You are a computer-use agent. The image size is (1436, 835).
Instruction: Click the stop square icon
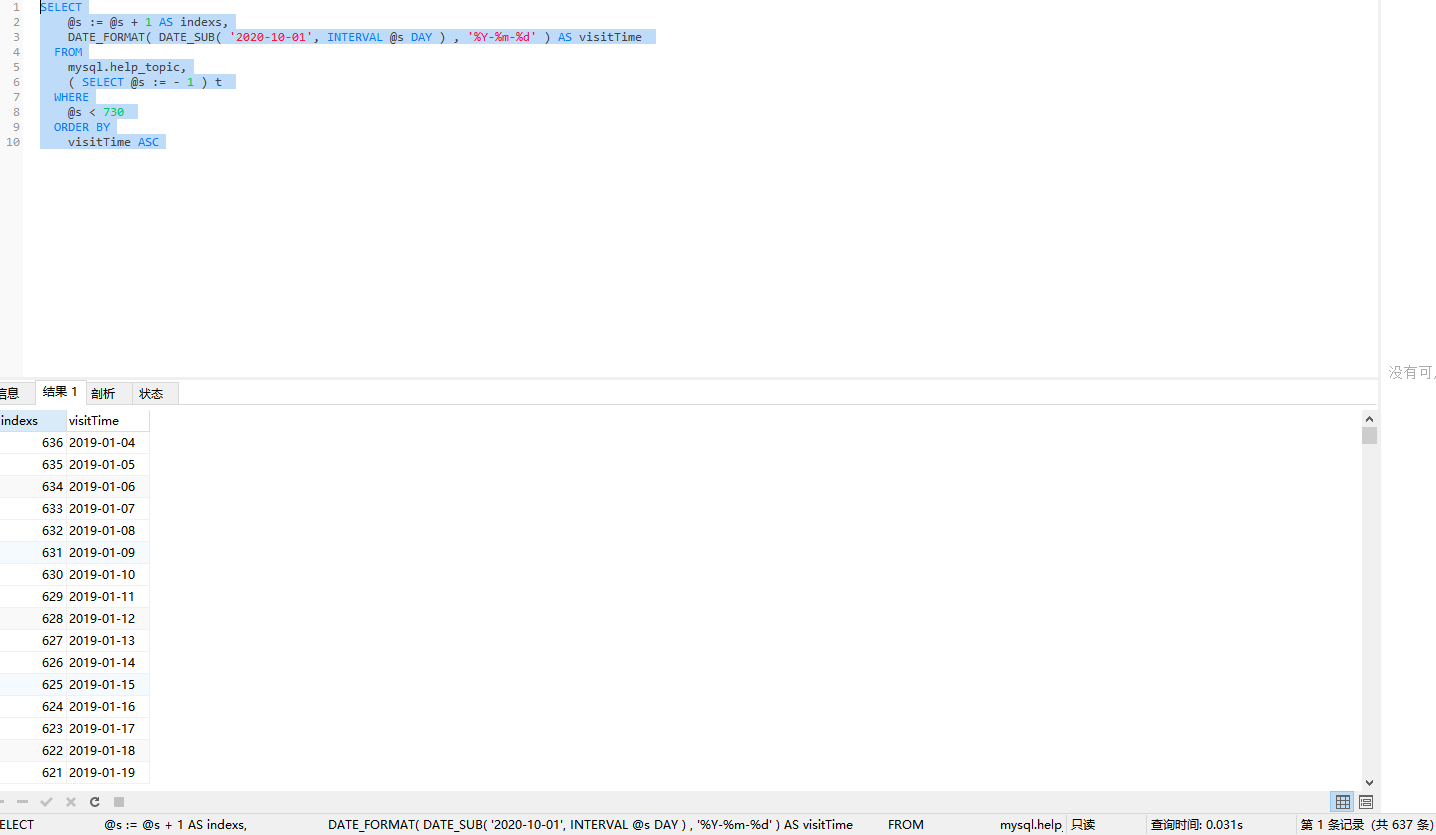(119, 802)
